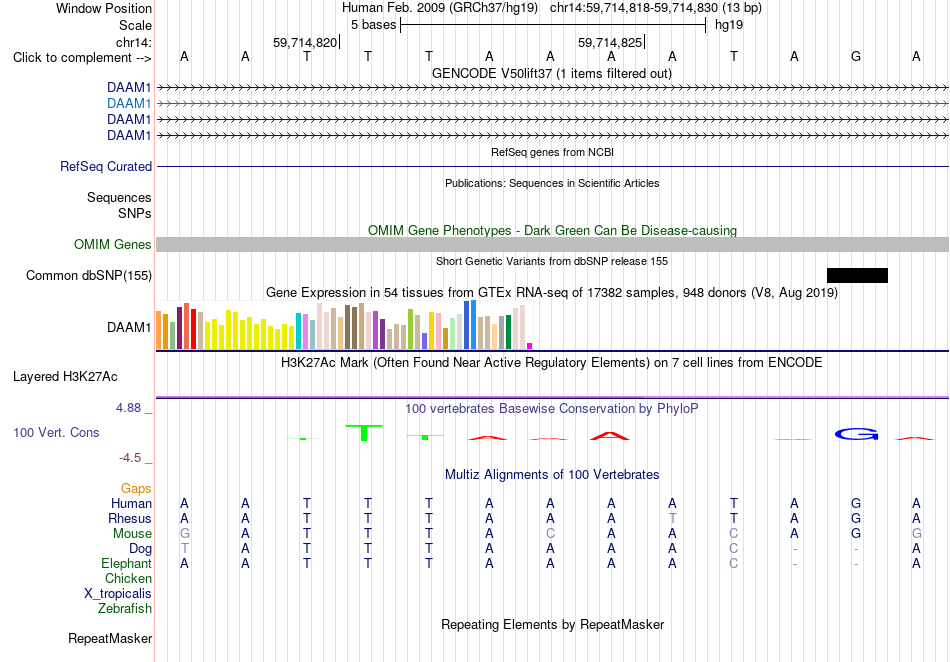This screenshot has width=950, height=662.
Task: Click the OMIM Genes track label
Action: (113, 245)
